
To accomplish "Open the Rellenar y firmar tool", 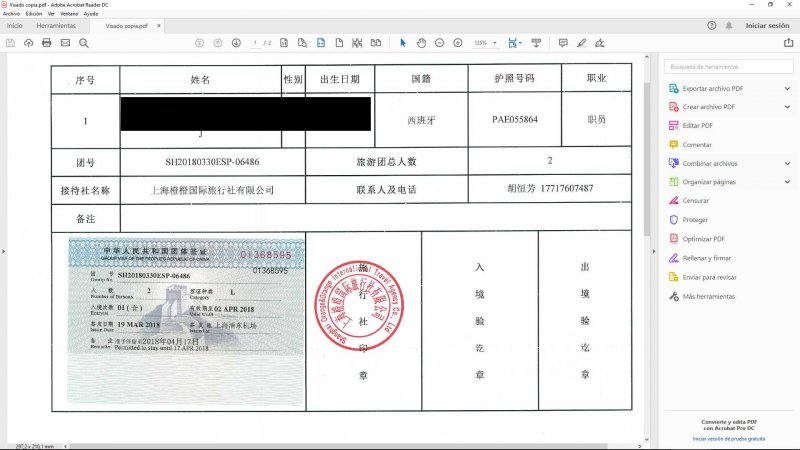I will pos(706,258).
